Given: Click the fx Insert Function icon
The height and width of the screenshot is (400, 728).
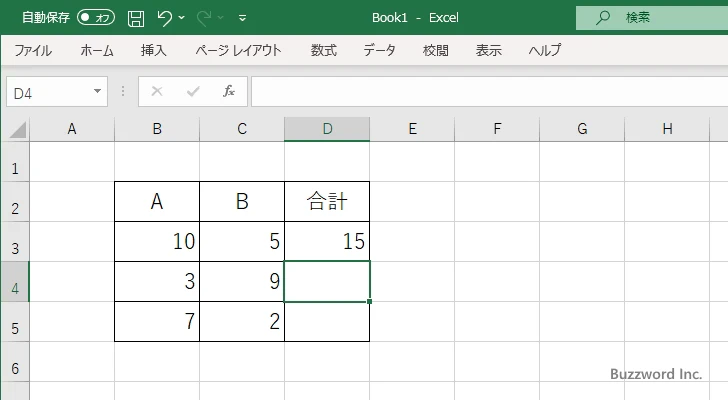Looking at the screenshot, I should [229, 91].
